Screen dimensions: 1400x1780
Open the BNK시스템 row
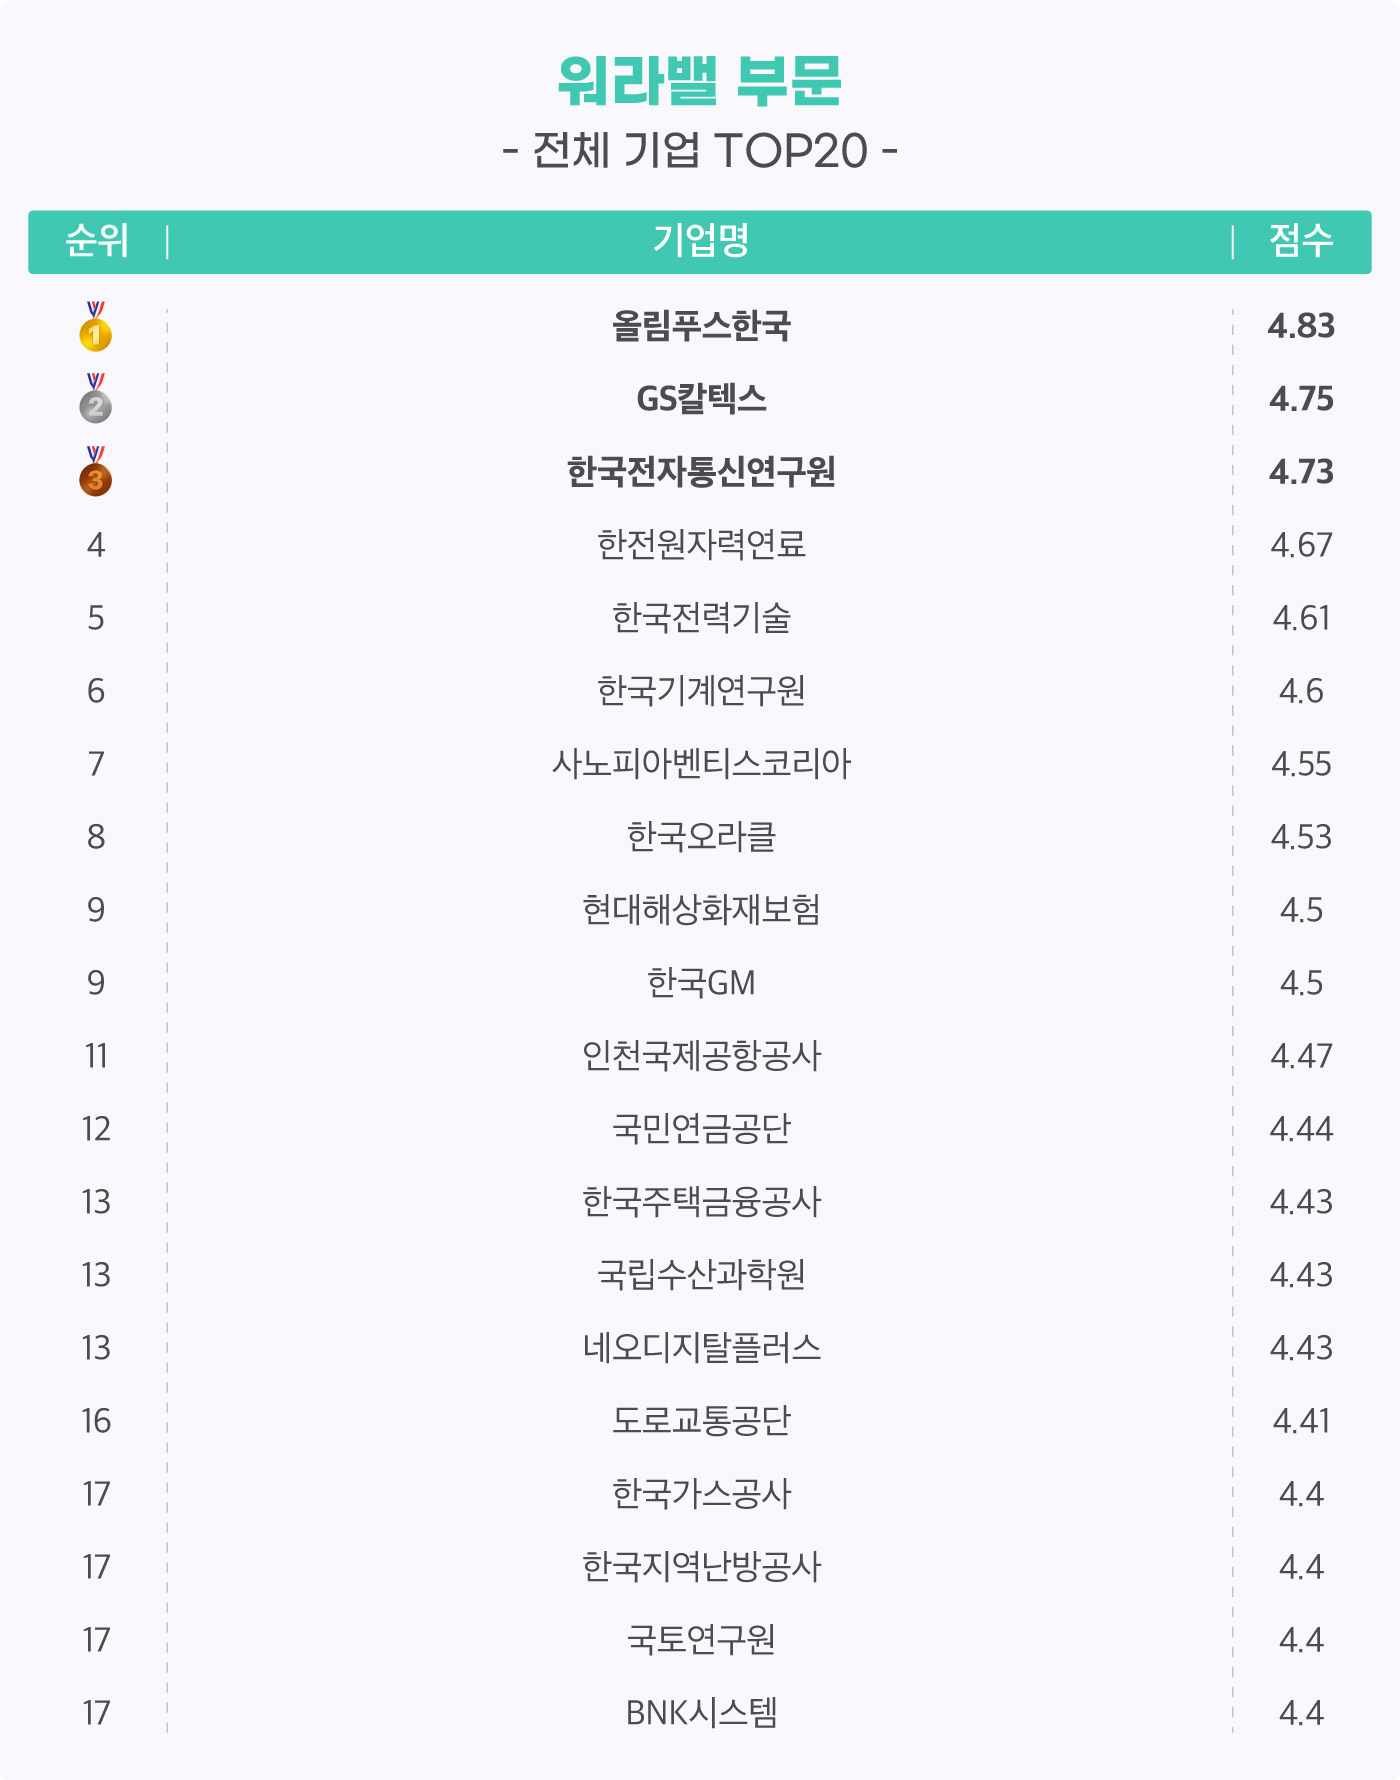701,1713
